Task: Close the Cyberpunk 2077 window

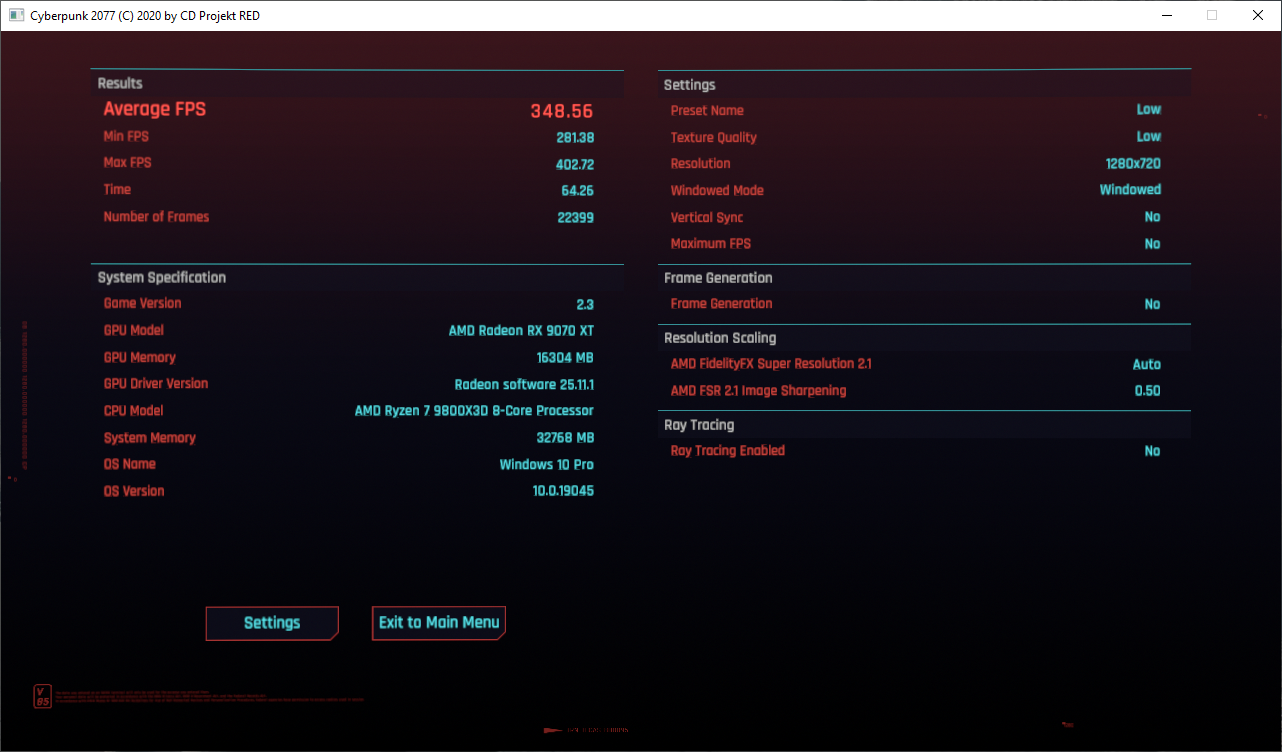Action: pos(1258,15)
